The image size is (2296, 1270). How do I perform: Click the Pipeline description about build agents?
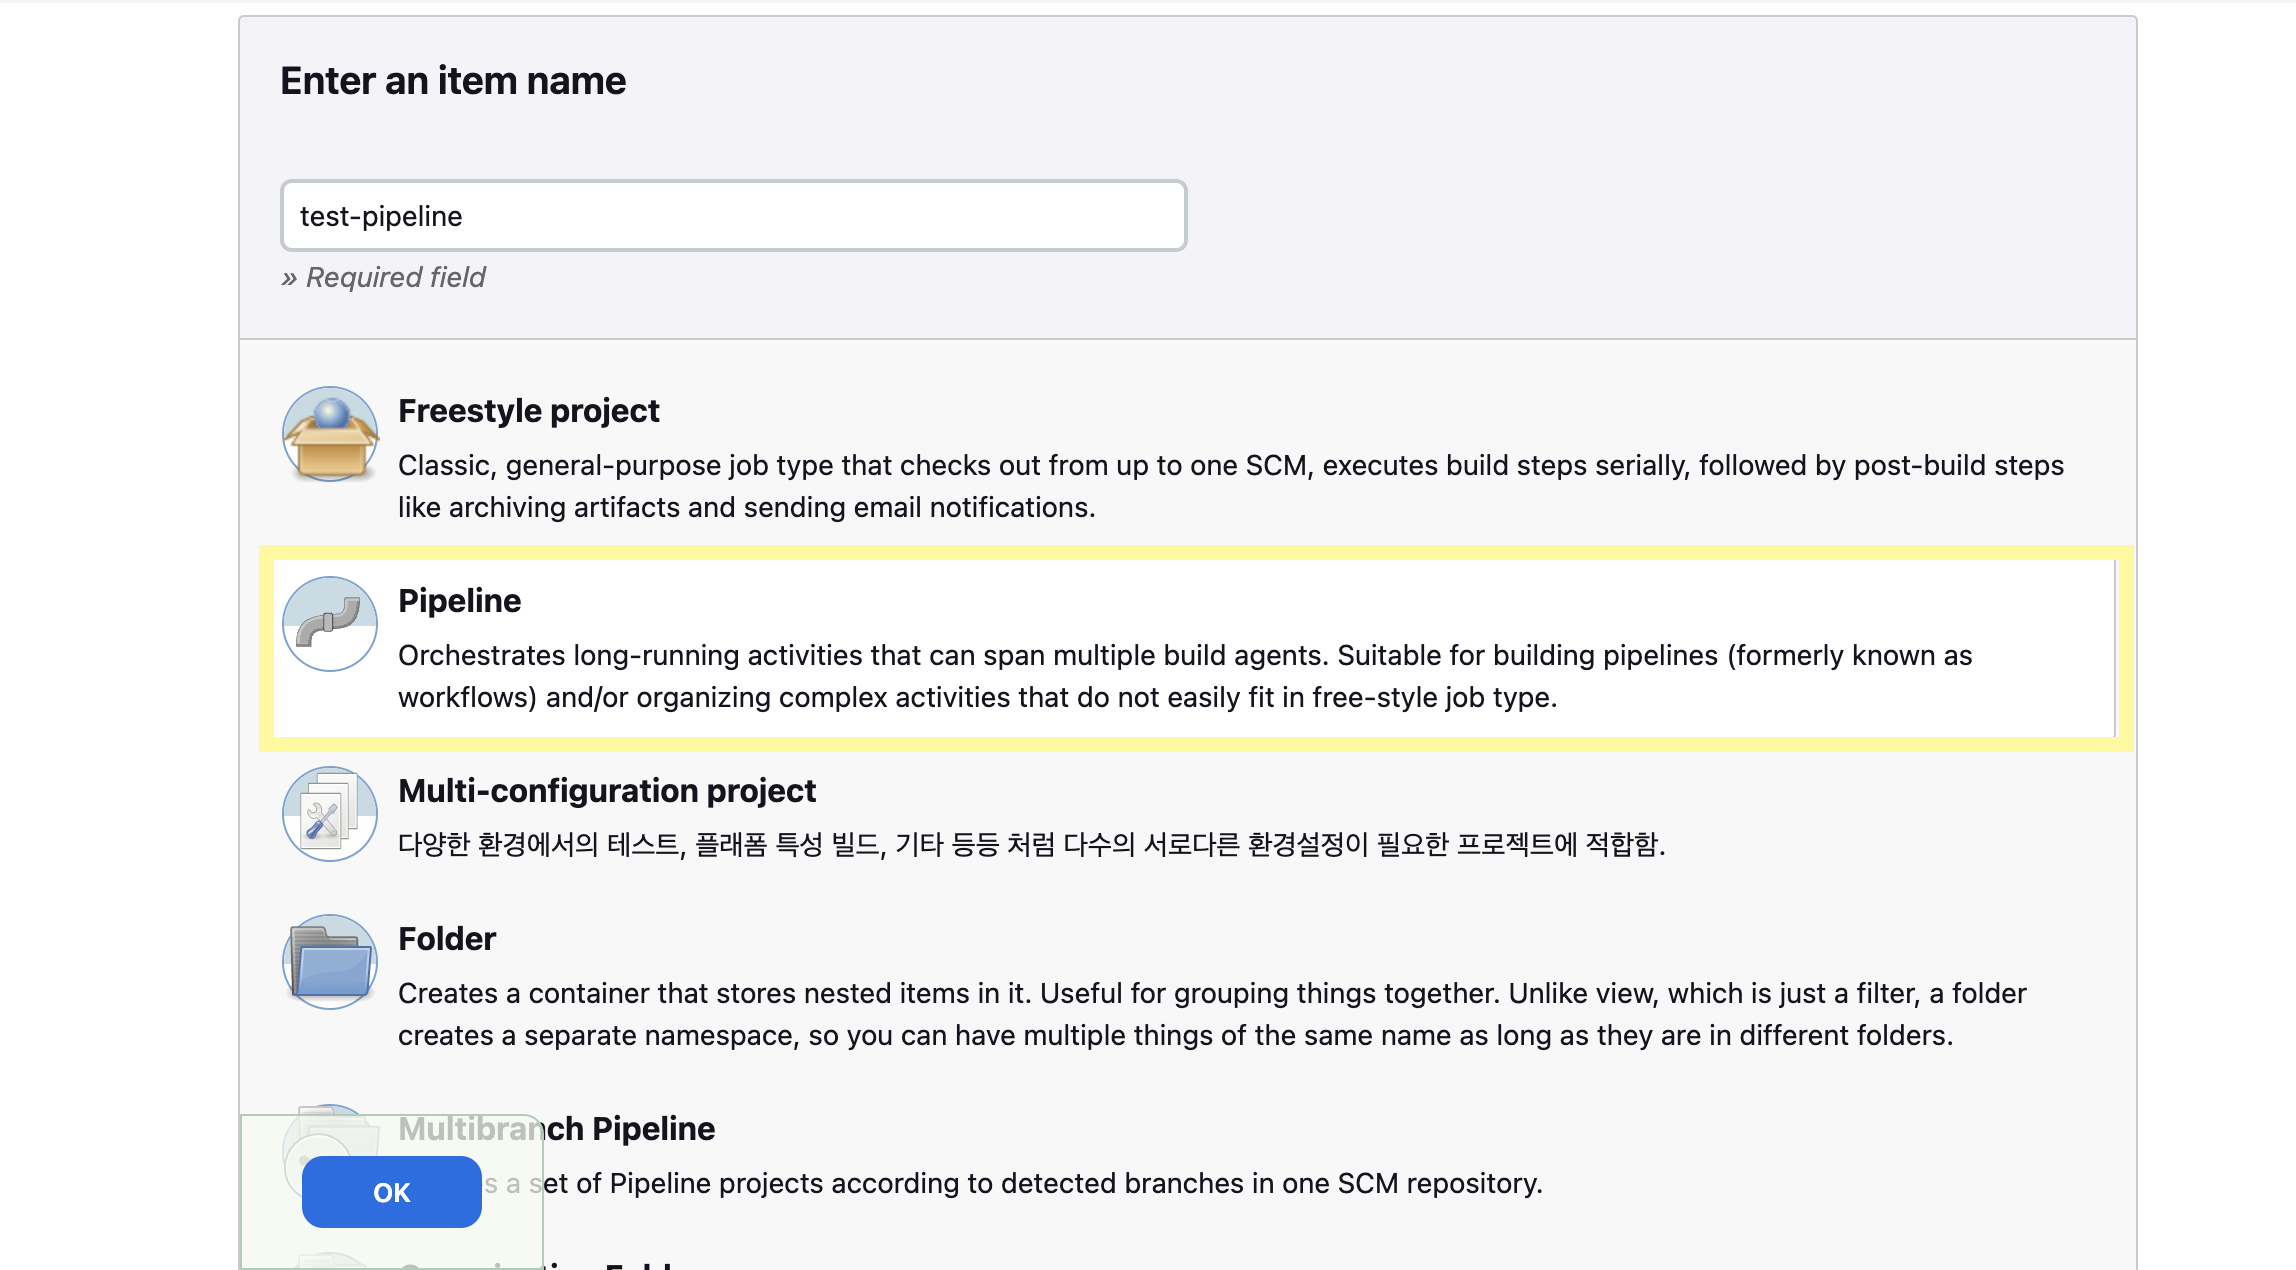pos(1185,676)
